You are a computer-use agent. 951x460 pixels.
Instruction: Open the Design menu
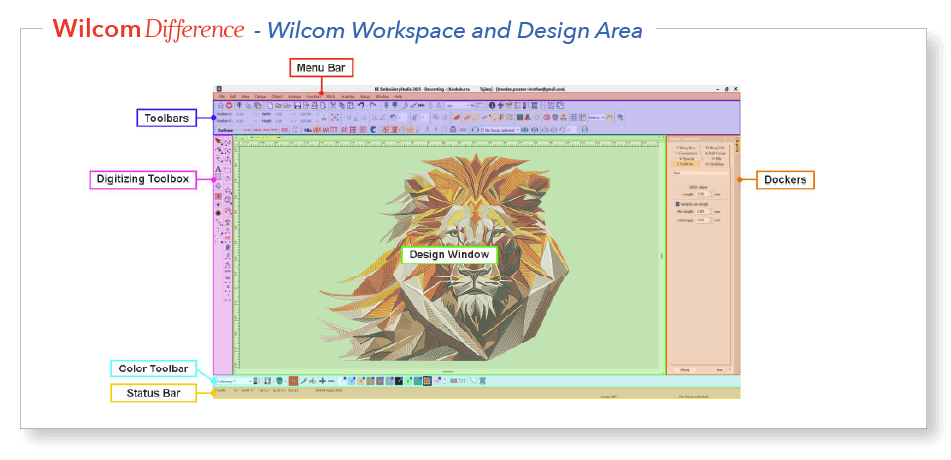260,96
